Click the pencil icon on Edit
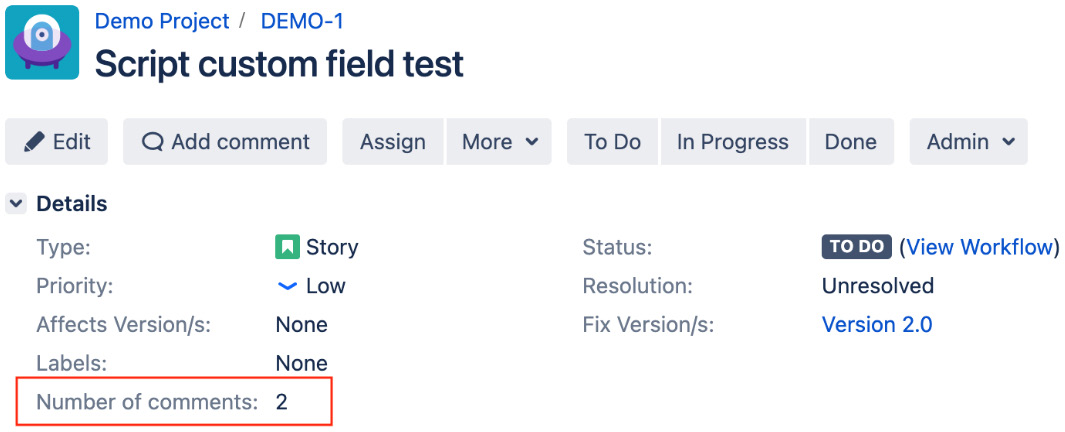Image resolution: width=1065 pixels, height=432 pixels. [33, 142]
